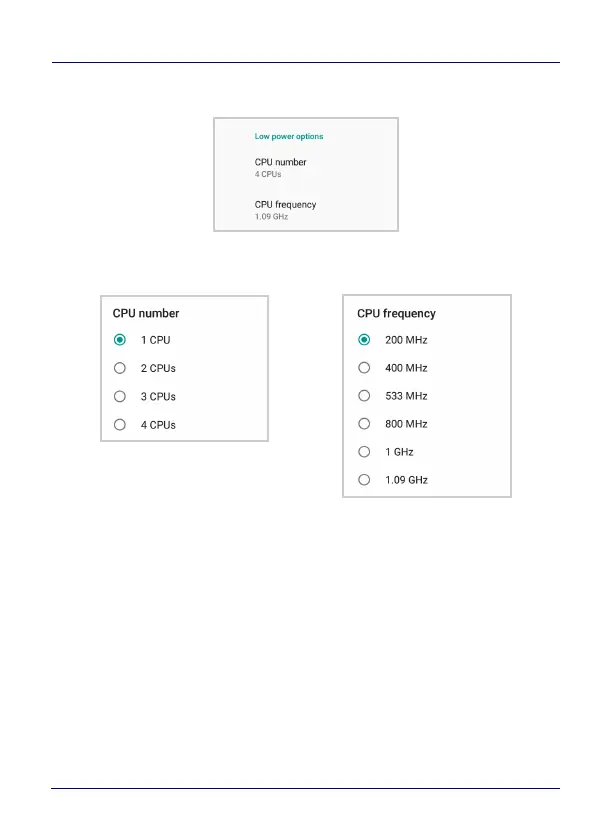Viewport: 595px width, 839px height.
Task: Click the Low power options header
Action: pyautogui.click(x=289, y=136)
